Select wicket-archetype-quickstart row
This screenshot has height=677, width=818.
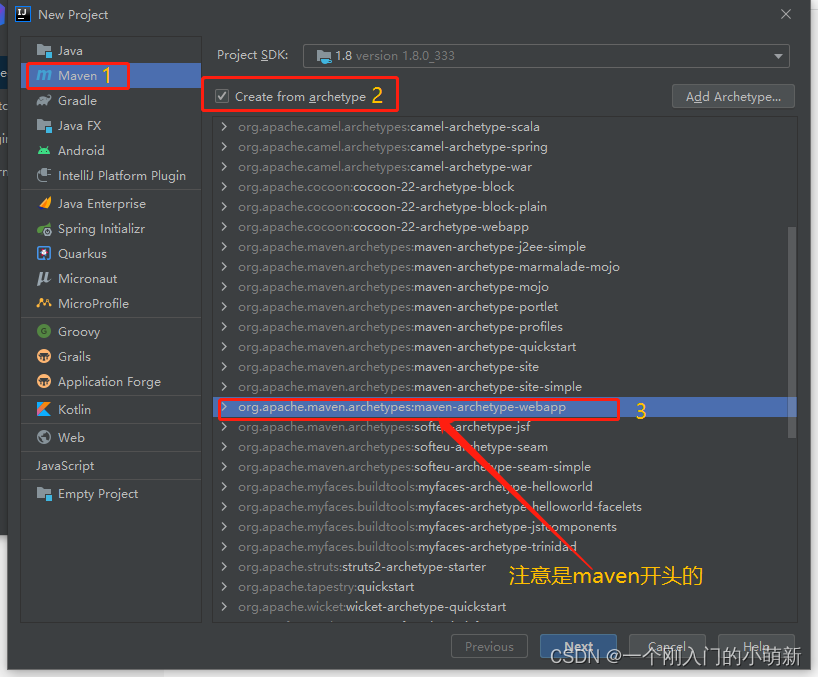[504, 607]
